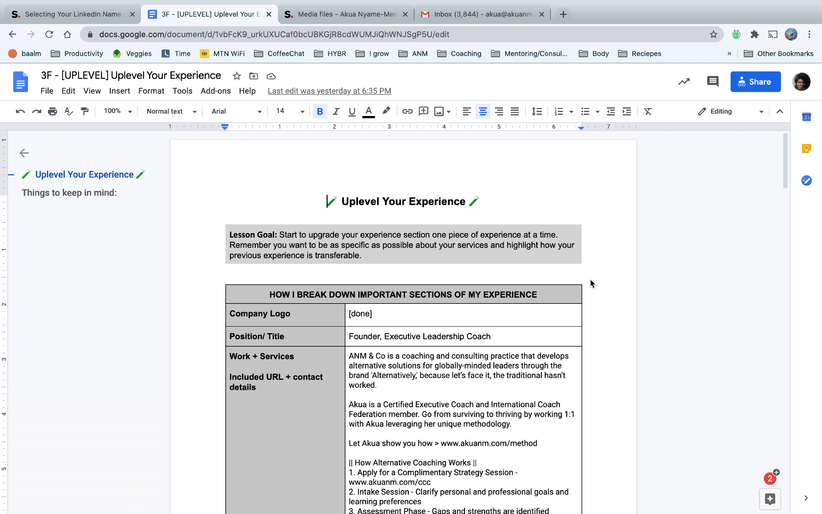
Task: Hide the menus with the collapse arrow
Action: [x=780, y=111]
